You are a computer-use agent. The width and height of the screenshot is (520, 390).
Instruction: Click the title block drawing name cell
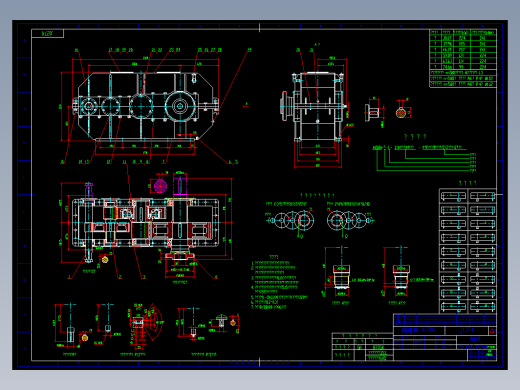[x=419, y=330]
